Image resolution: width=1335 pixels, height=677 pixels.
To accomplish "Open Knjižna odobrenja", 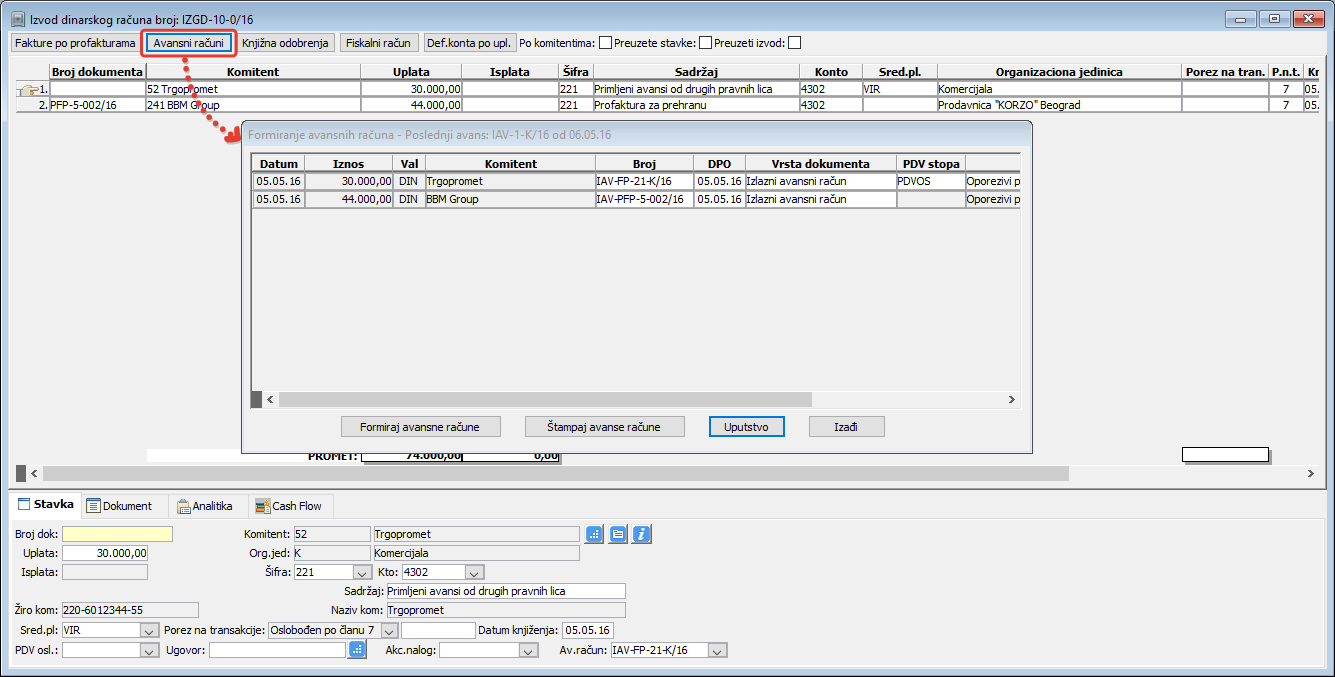I will [x=285, y=43].
